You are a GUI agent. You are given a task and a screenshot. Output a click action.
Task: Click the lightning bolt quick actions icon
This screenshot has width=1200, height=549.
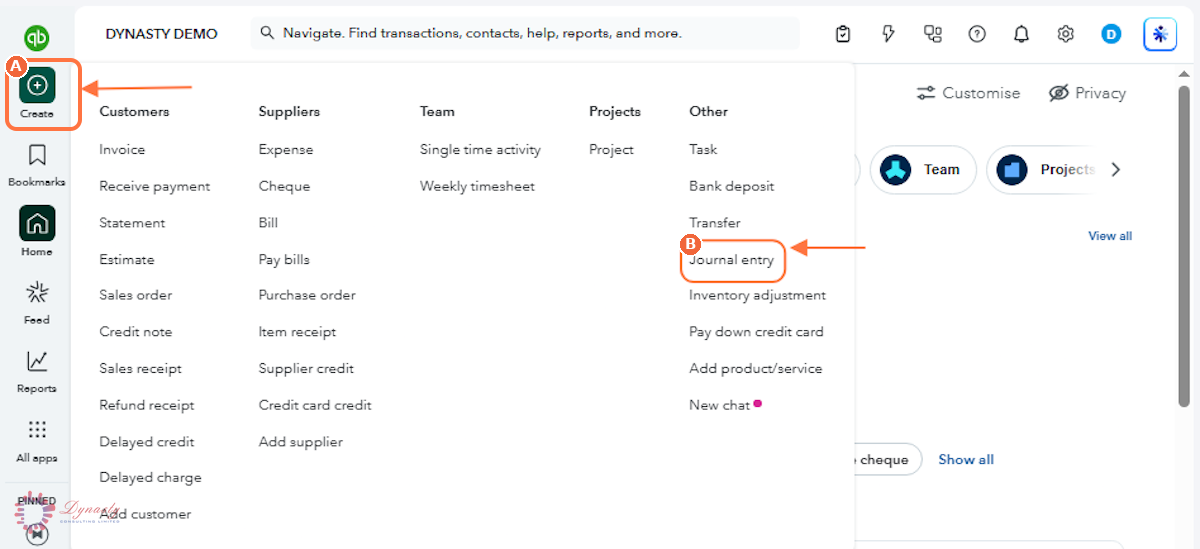point(888,34)
